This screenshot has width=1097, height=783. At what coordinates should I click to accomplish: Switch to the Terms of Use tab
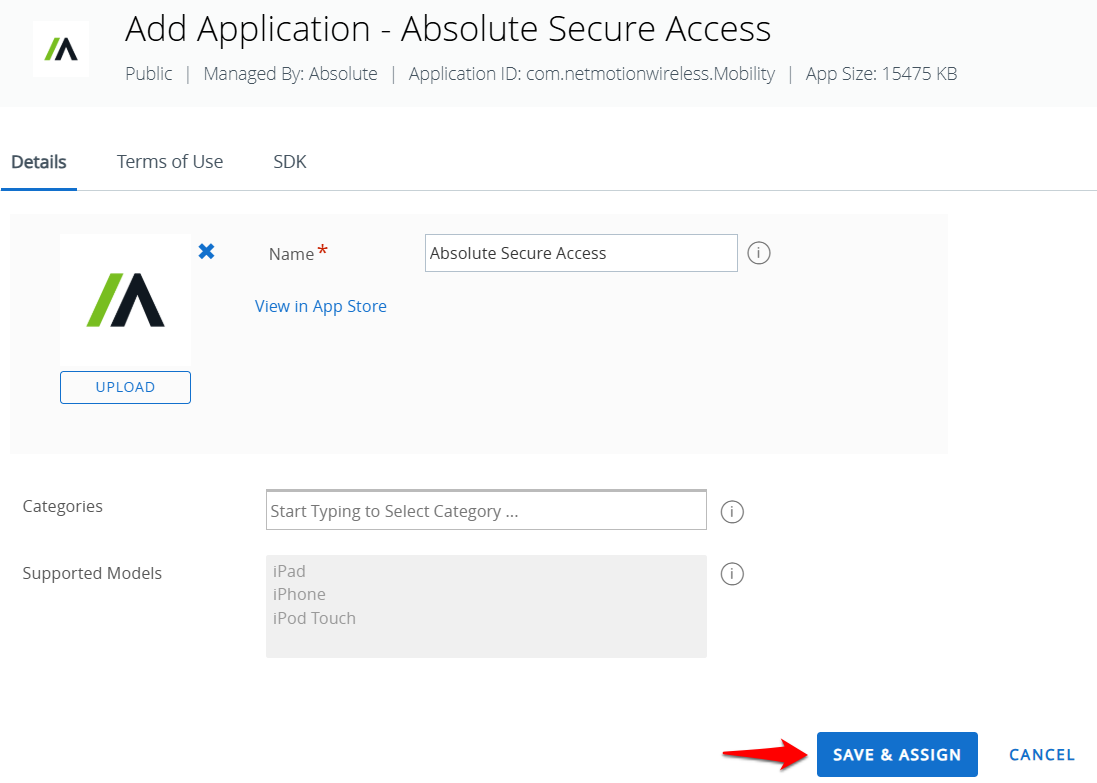169,162
